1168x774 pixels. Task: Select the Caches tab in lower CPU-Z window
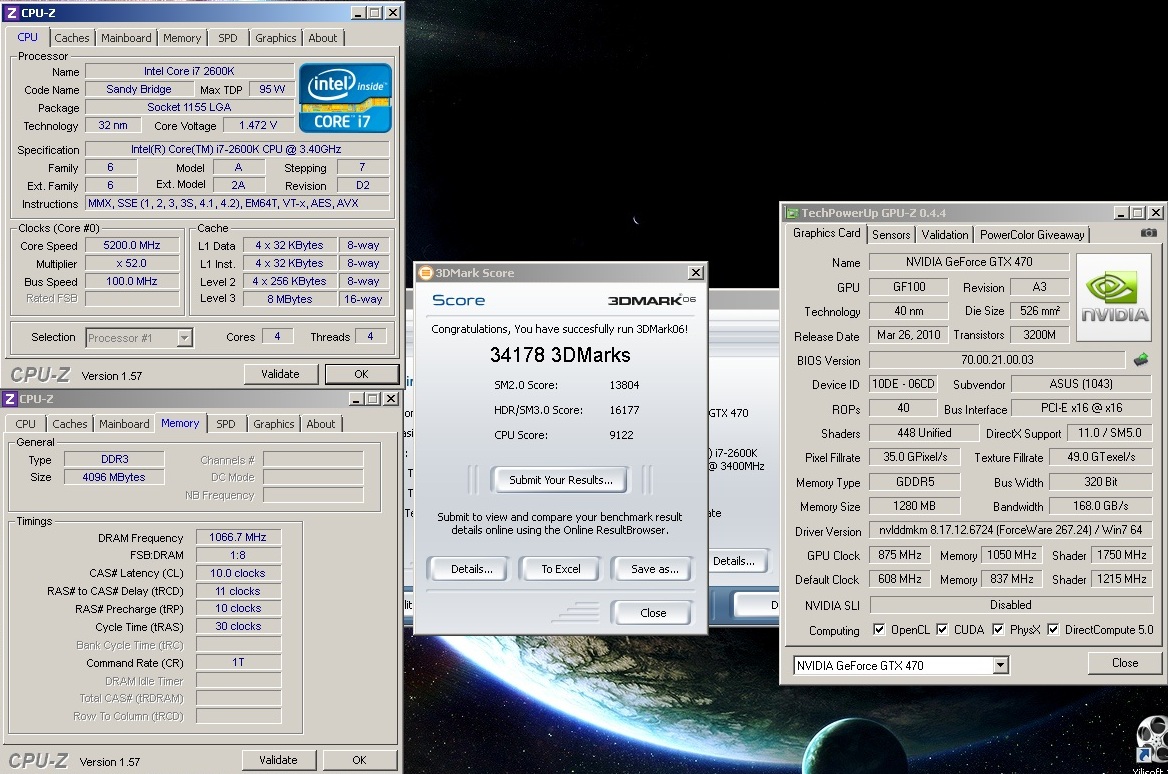pyautogui.click(x=70, y=424)
